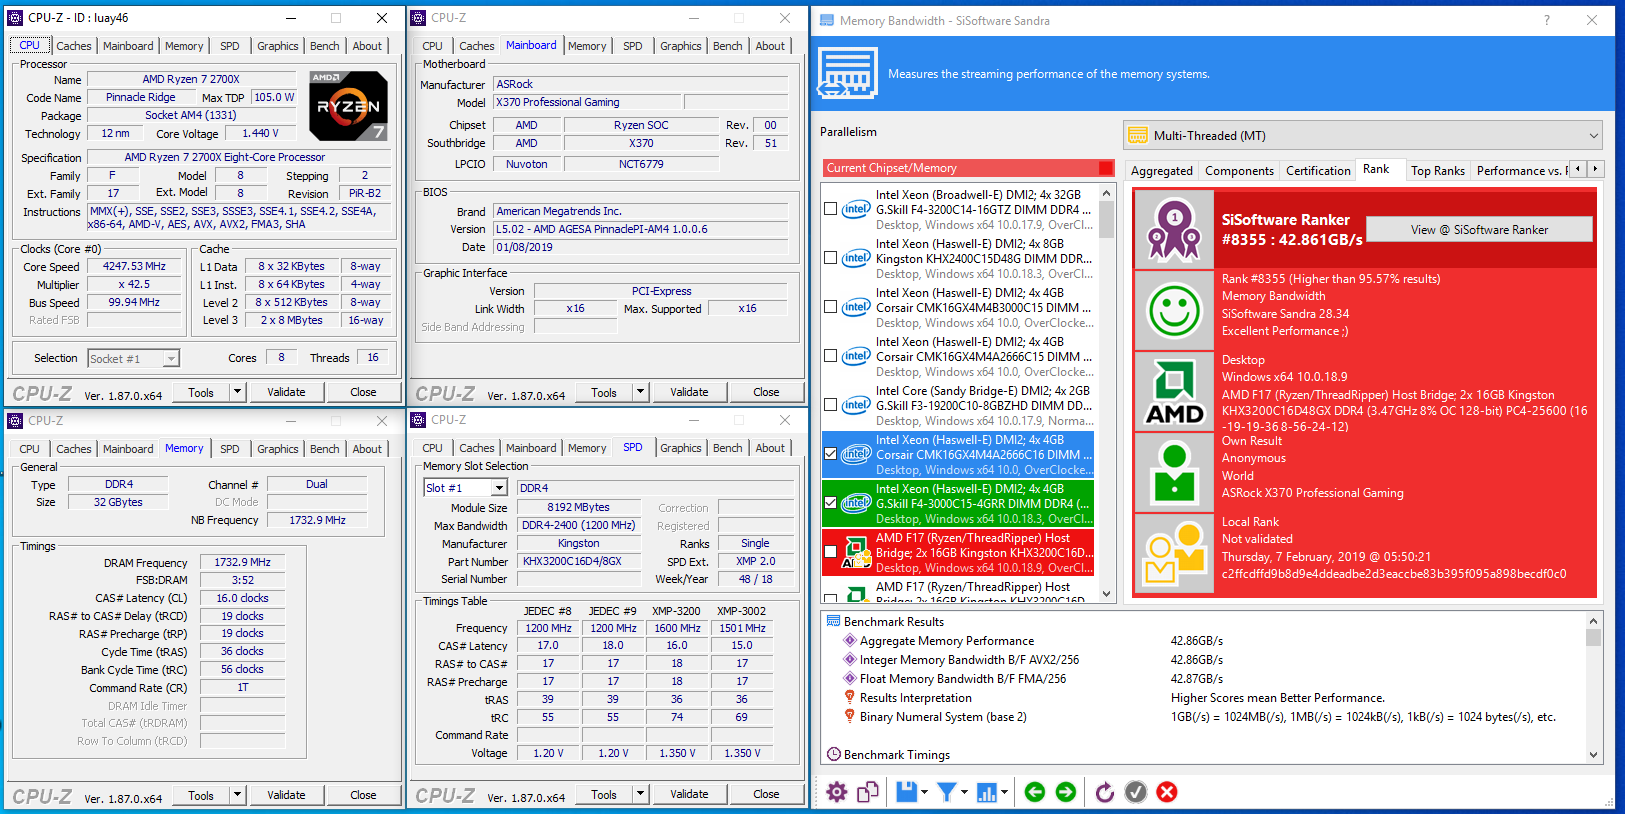Open the Aggregated tab in Sandra
Screen dimensions: 1625x814
point(1162,171)
